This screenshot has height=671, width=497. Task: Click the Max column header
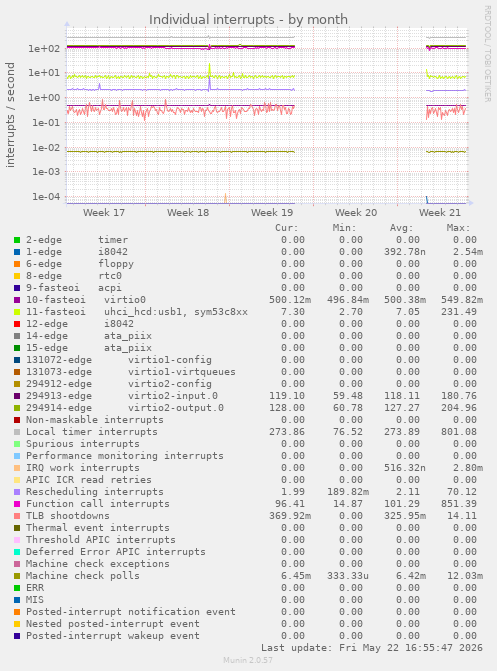(458, 228)
